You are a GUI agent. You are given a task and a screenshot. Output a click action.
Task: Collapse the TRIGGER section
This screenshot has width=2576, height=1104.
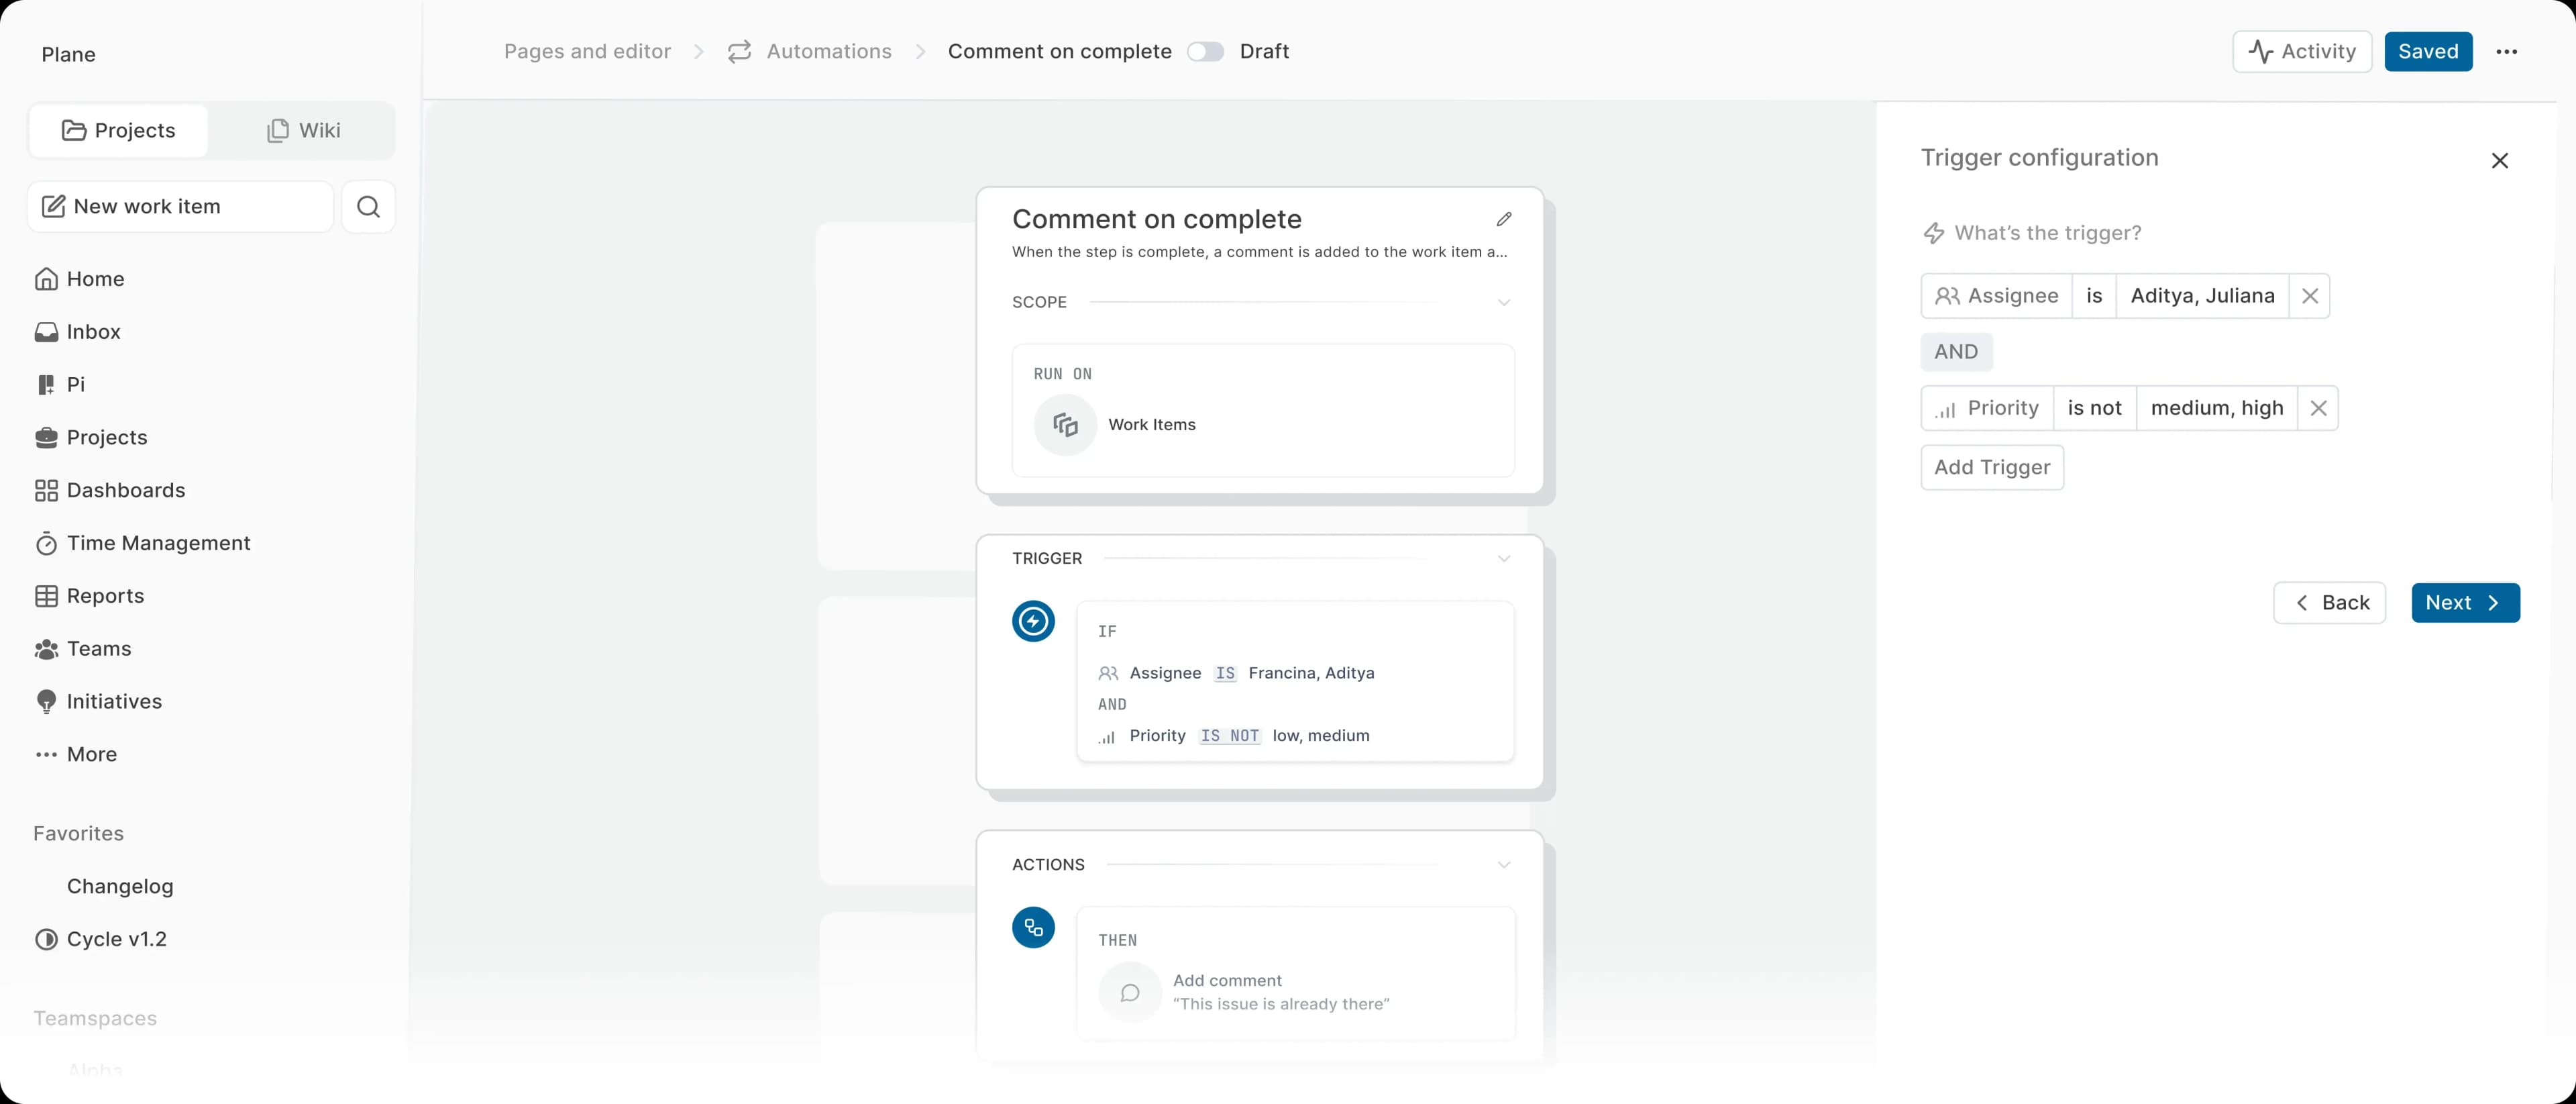coord(1504,558)
